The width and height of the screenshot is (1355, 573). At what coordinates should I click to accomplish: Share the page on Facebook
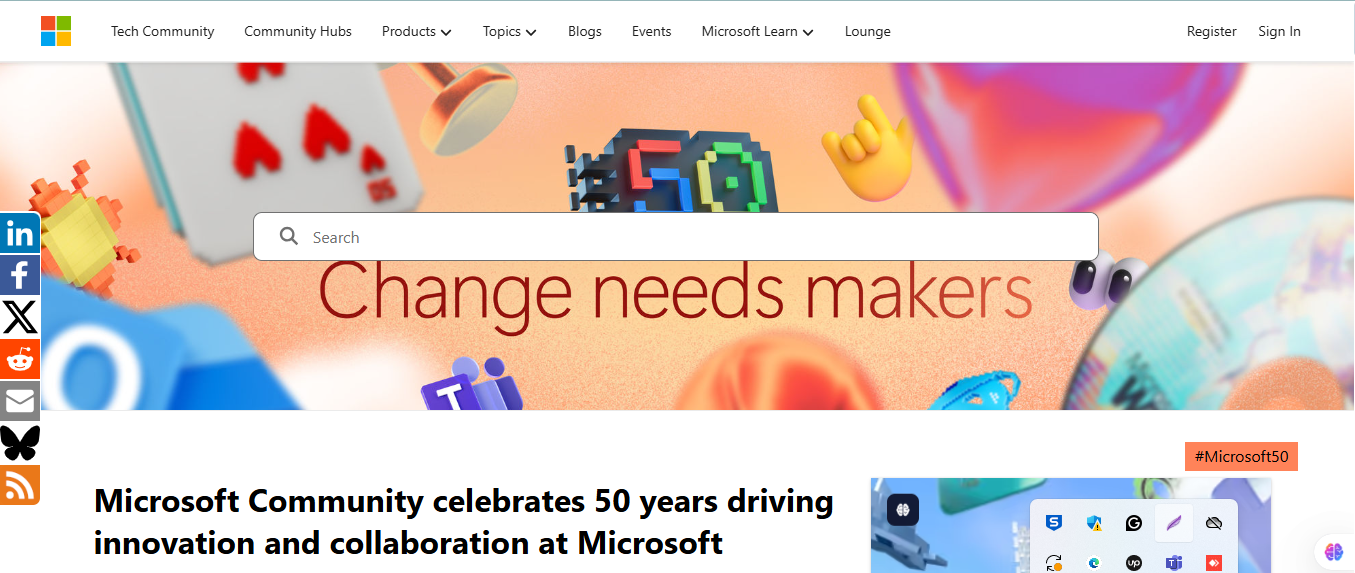[20, 275]
